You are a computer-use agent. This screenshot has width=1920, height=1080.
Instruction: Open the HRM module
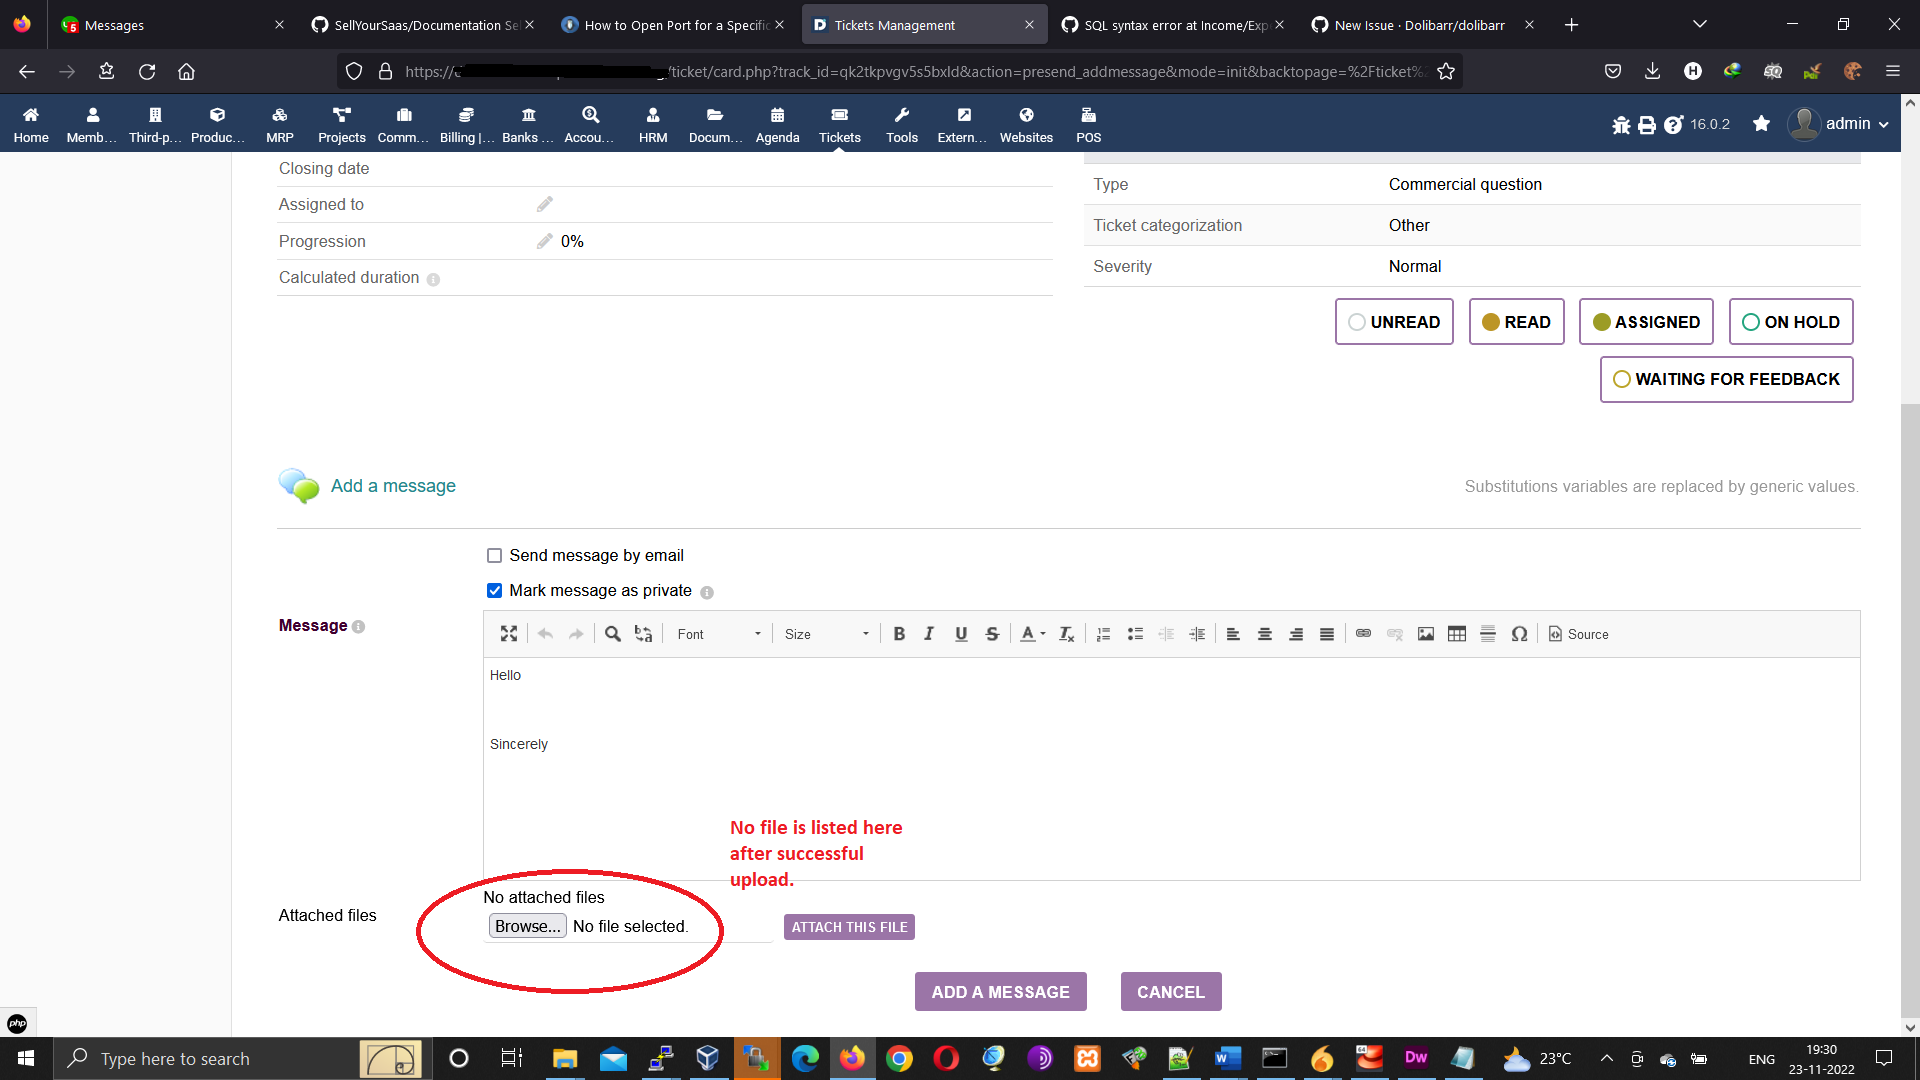click(652, 122)
